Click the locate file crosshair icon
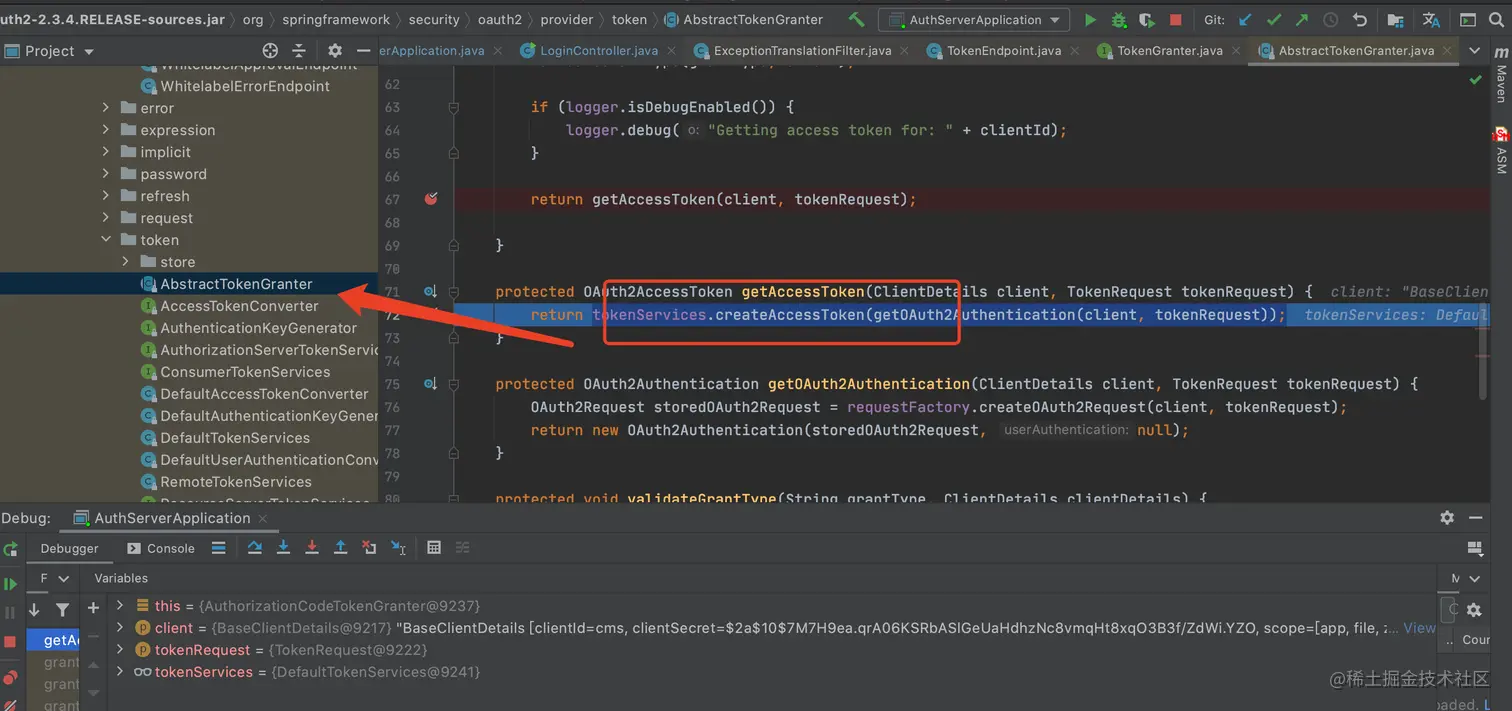Screen dimensions: 1512x711 270,51
